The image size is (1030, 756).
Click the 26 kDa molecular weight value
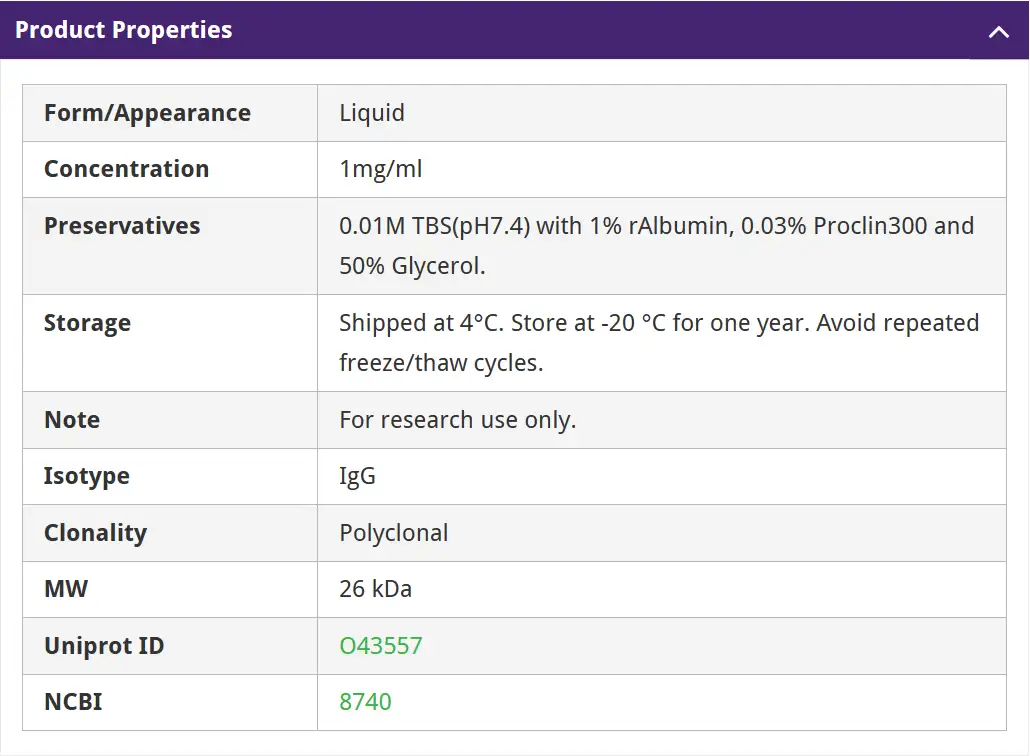[x=375, y=589]
